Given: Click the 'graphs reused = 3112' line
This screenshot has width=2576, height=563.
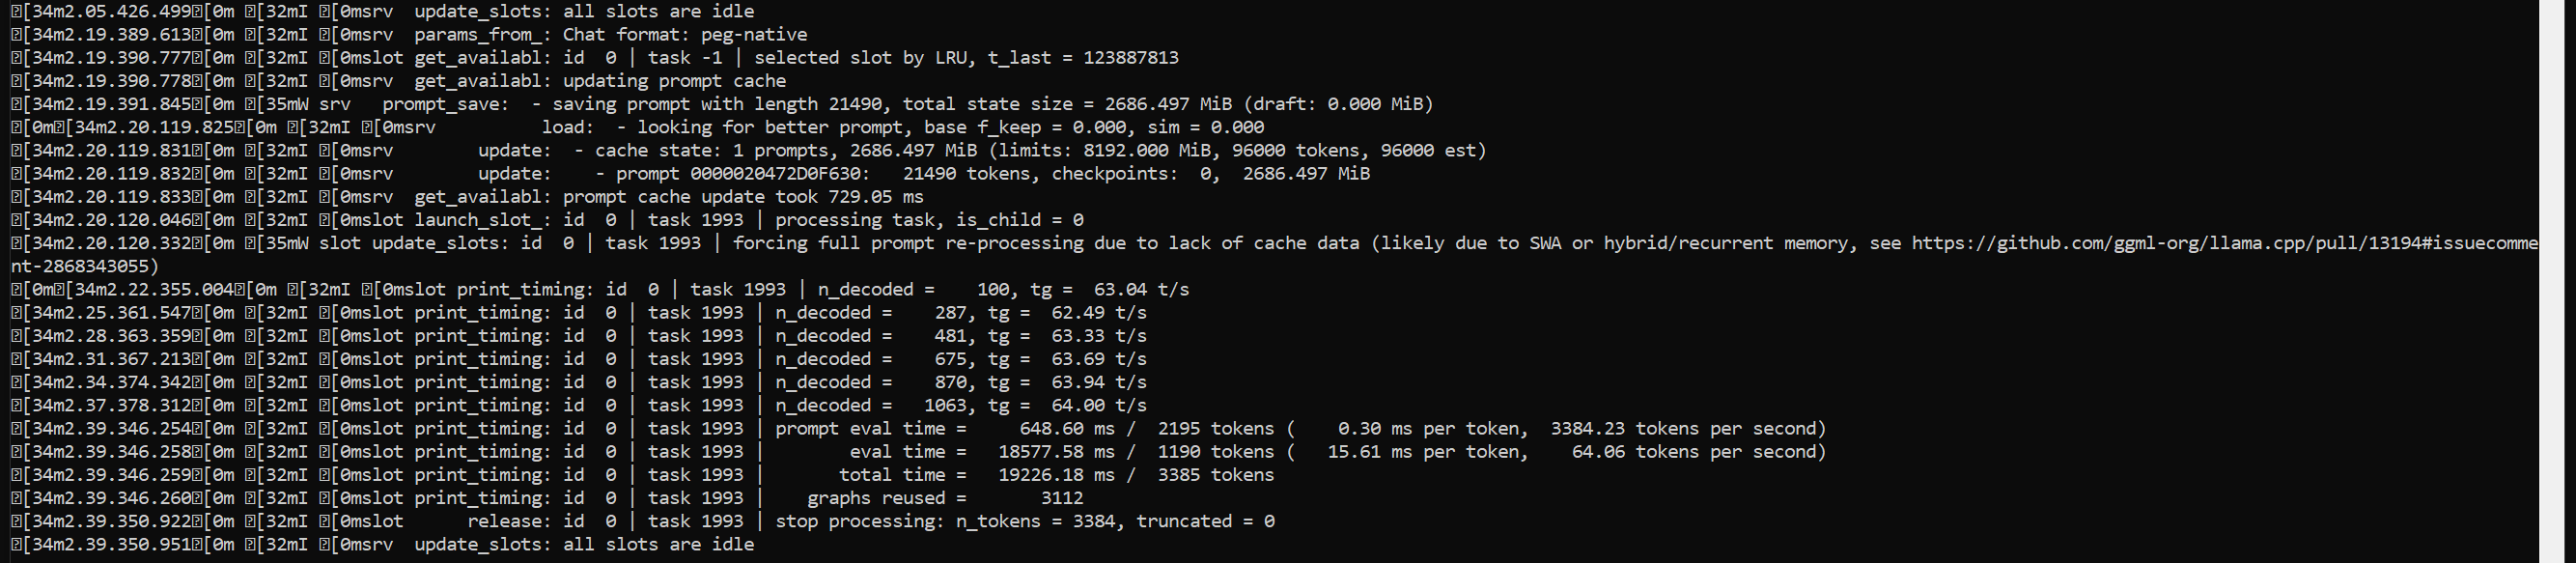Looking at the screenshot, I should coord(547,498).
